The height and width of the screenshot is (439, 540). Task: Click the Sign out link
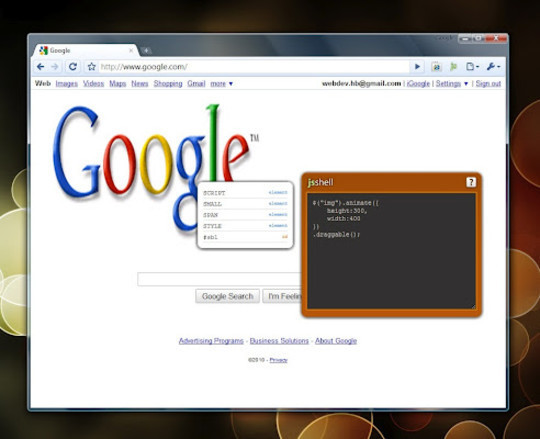[x=488, y=84]
